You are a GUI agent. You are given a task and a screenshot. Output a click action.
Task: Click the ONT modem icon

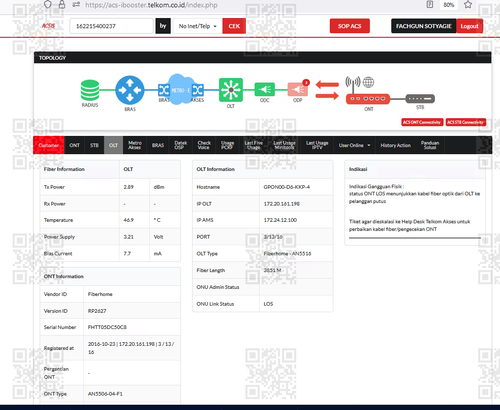(x=368, y=99)
